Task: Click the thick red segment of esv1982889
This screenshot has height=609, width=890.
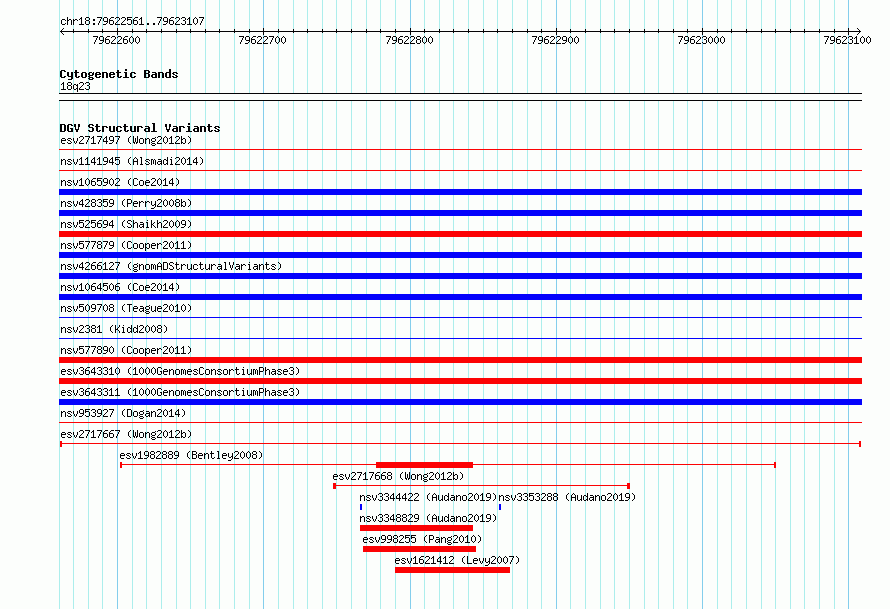Action: pyautogui.click(x=425, y=465)
